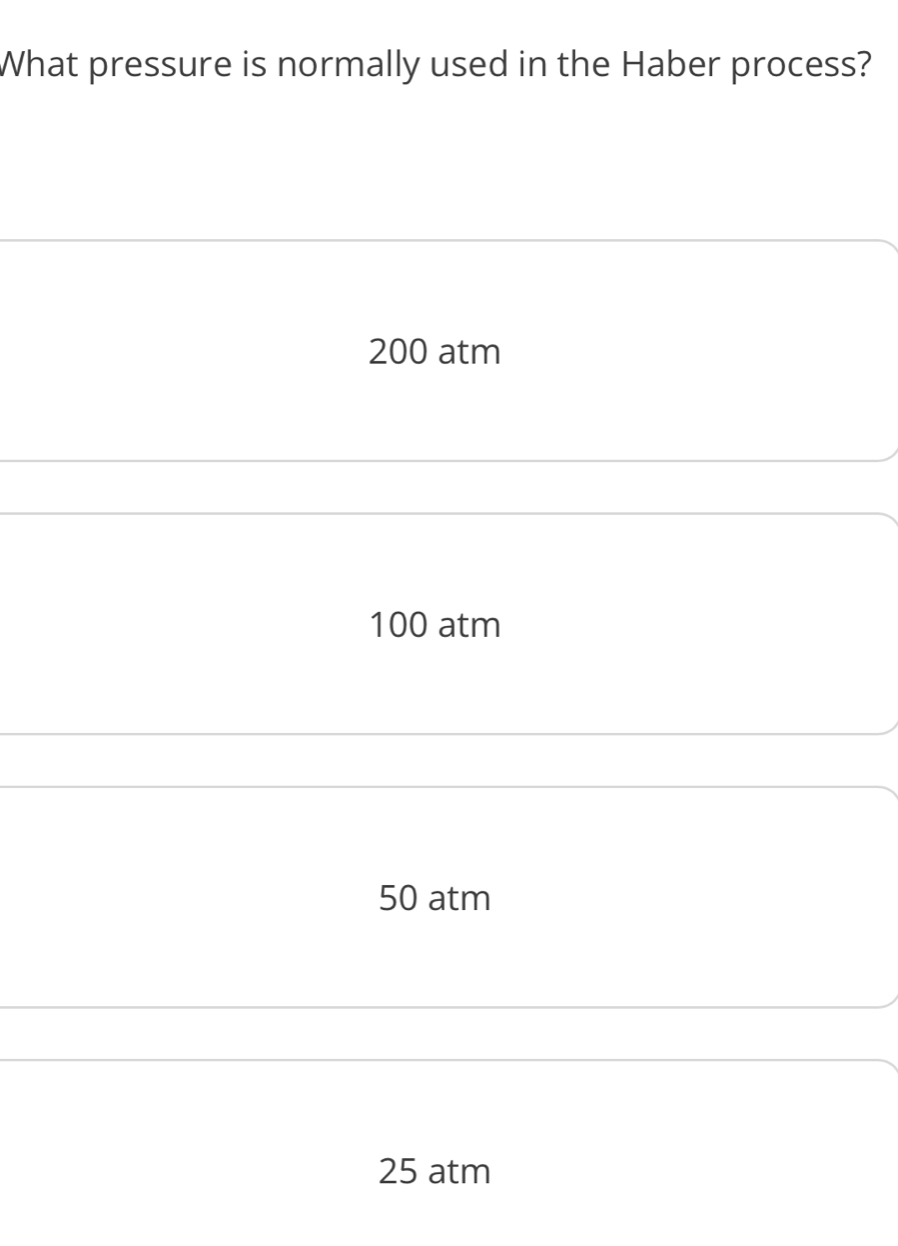This screenshot has height=1246, width=898.
Task: Click the '50 atm' text label
Action: pos(435,898)
